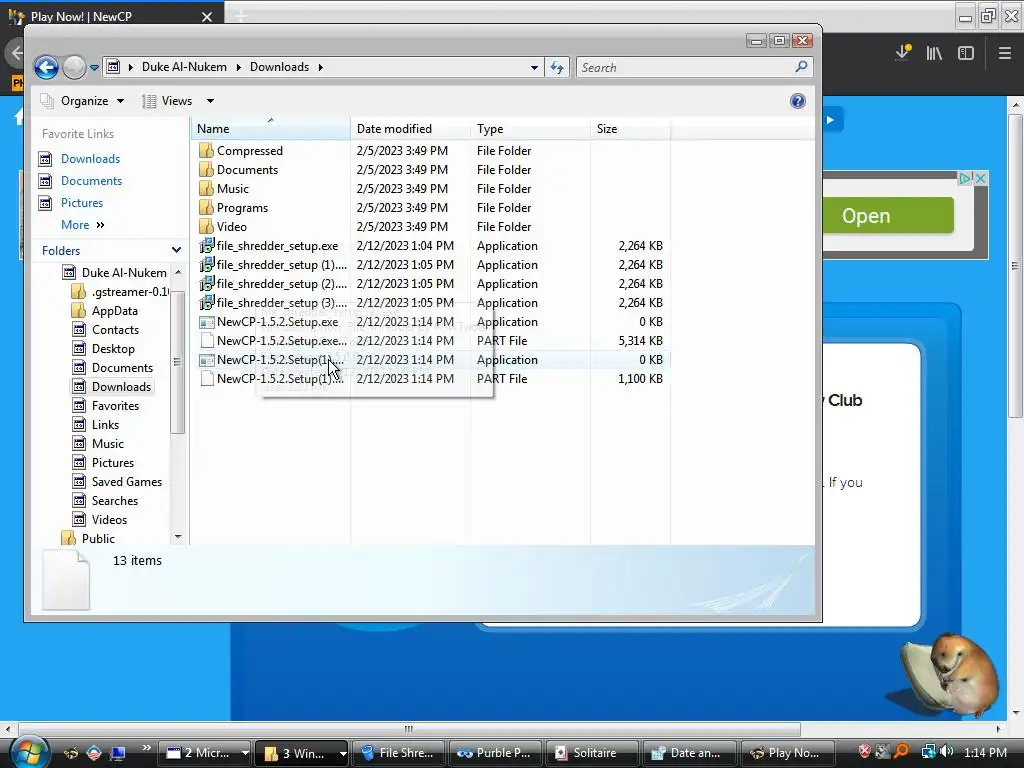Click the Back navigation arrow in Explorer
The image size is (1024, 768).
[x=46, y=67]
